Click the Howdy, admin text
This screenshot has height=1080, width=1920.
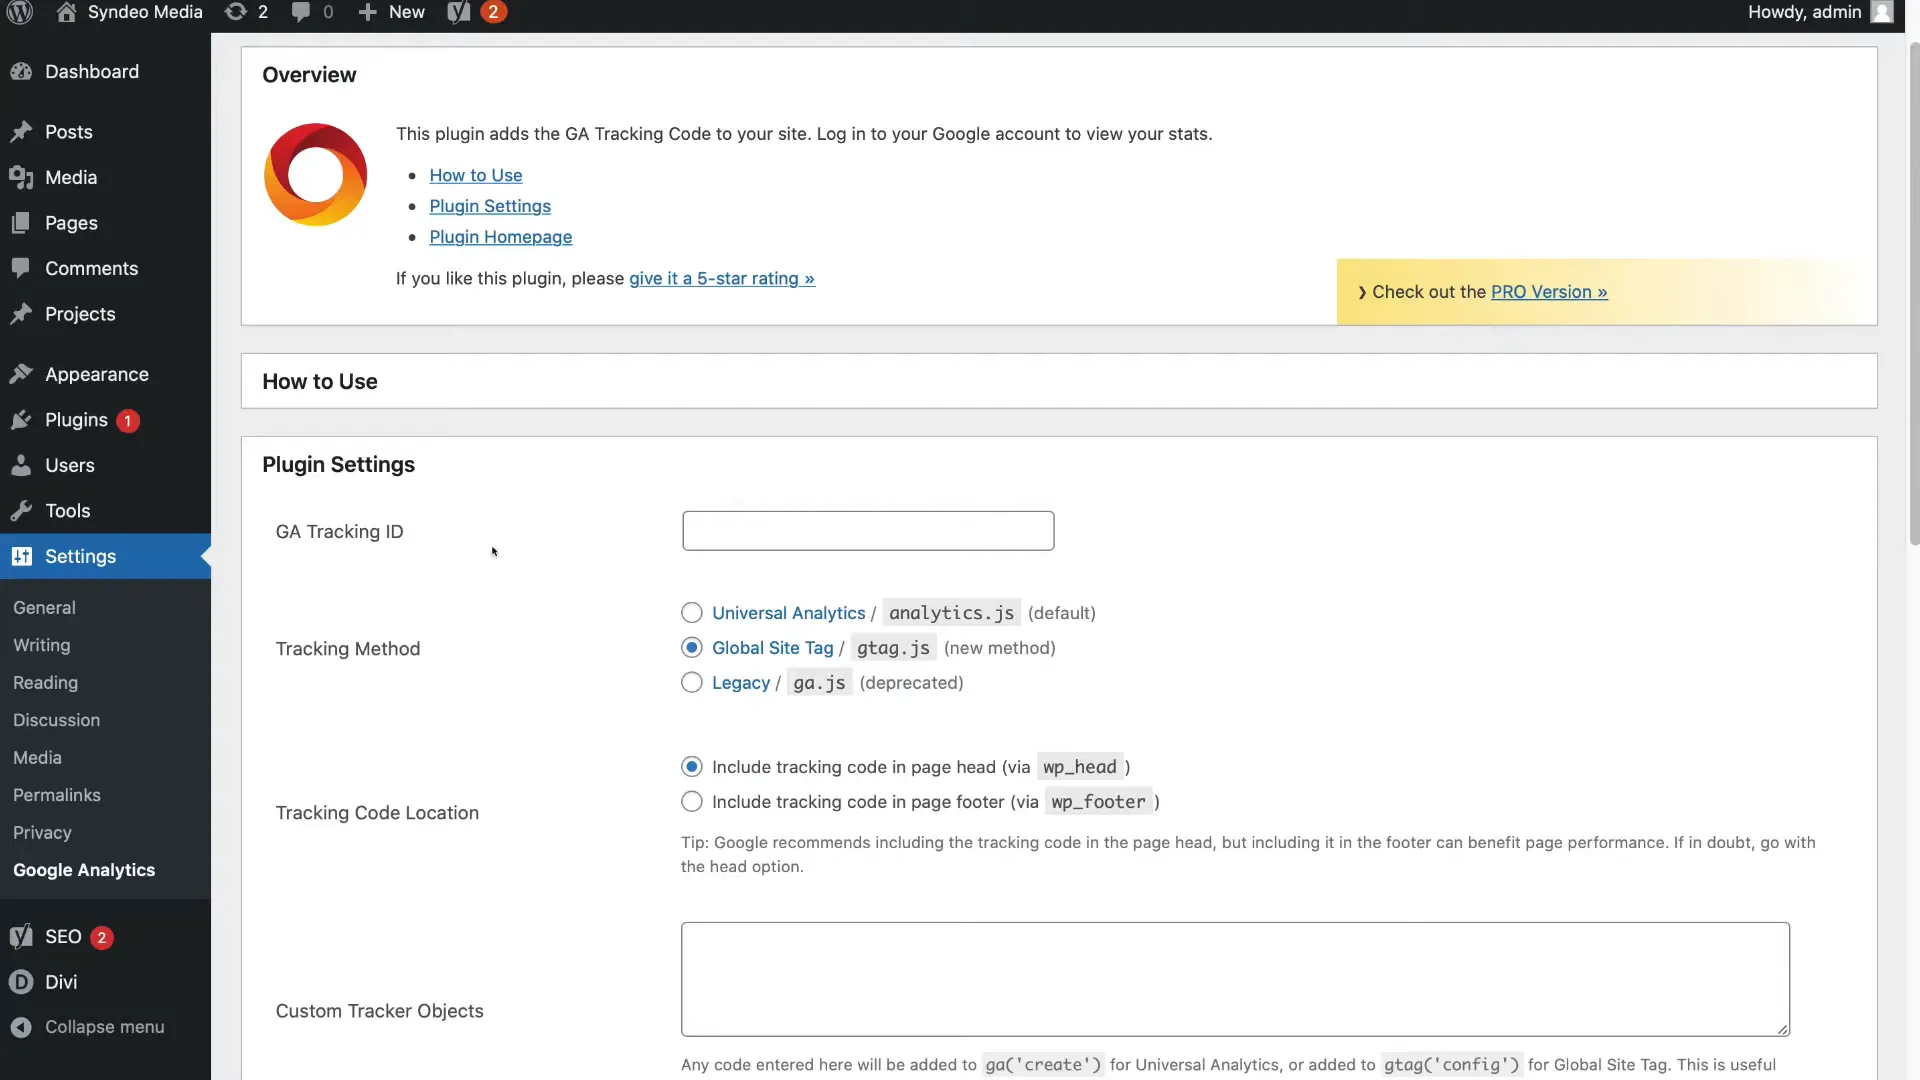point(1804,12)
